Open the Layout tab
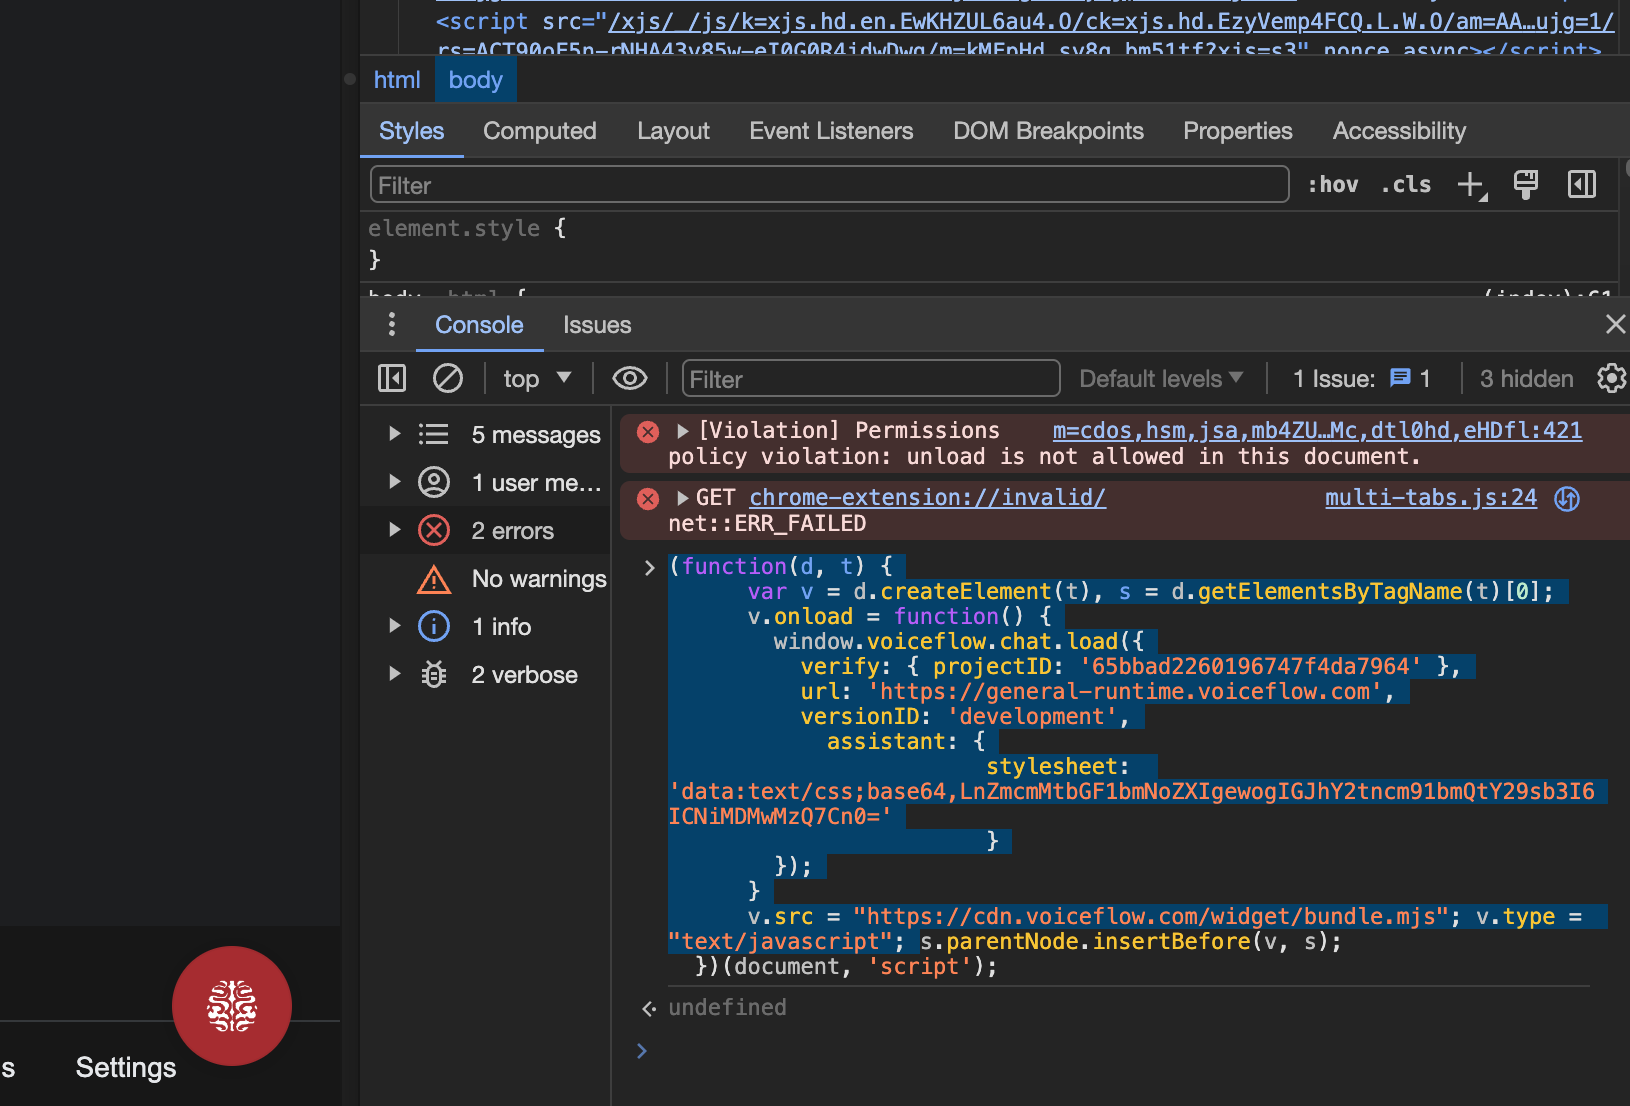Screen dimensions: 1630x1106 (673, 131)
